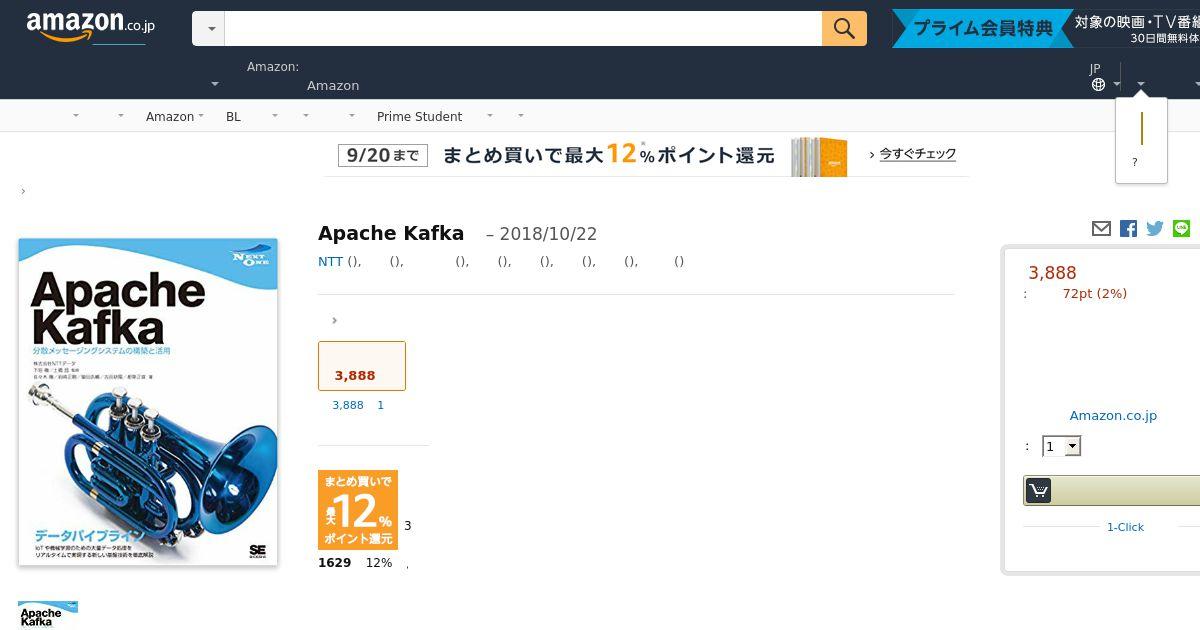This screenshot has height=630, width=1200.
Task: Click the 72pt (2%) points text
Action: (1095, 293)
